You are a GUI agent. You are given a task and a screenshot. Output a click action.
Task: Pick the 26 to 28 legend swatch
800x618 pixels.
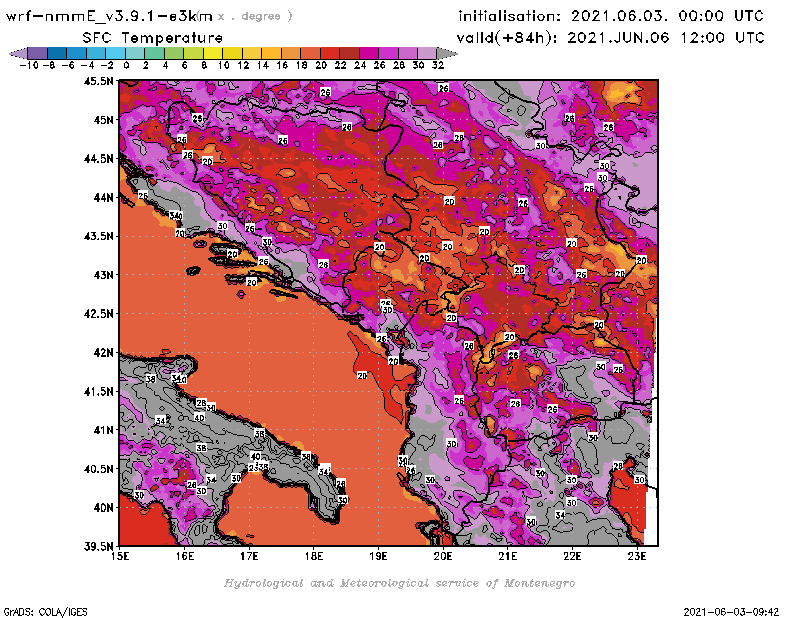point(388,53)
